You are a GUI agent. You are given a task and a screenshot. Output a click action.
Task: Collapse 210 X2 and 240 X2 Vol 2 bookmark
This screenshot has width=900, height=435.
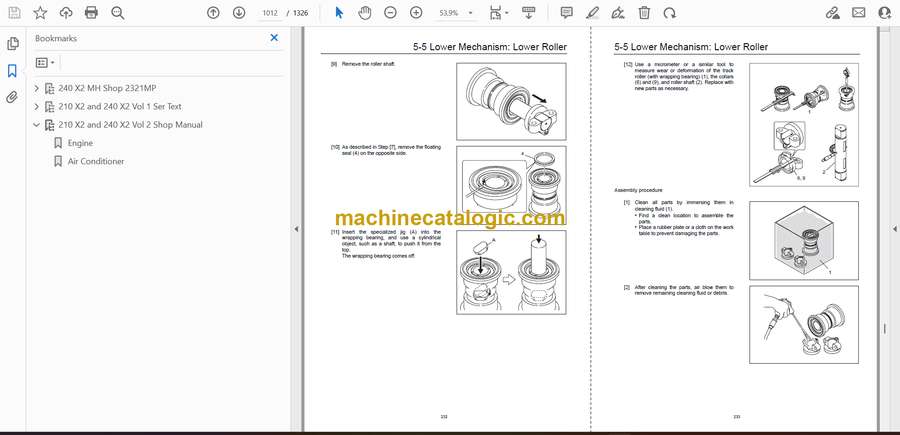click(37, 125)
